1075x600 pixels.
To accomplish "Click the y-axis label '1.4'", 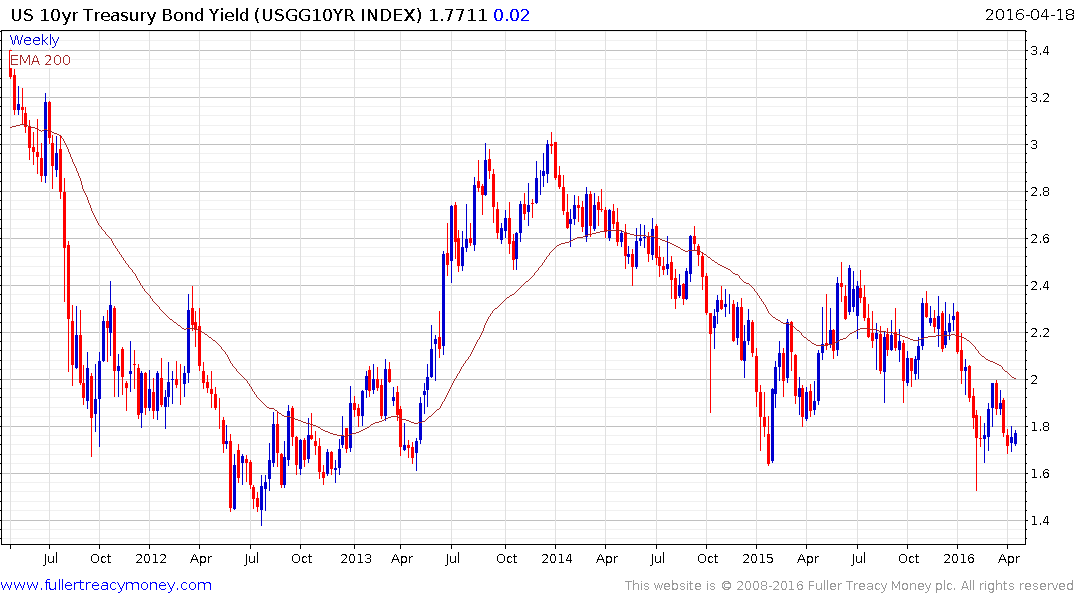I will point(1039,520).
